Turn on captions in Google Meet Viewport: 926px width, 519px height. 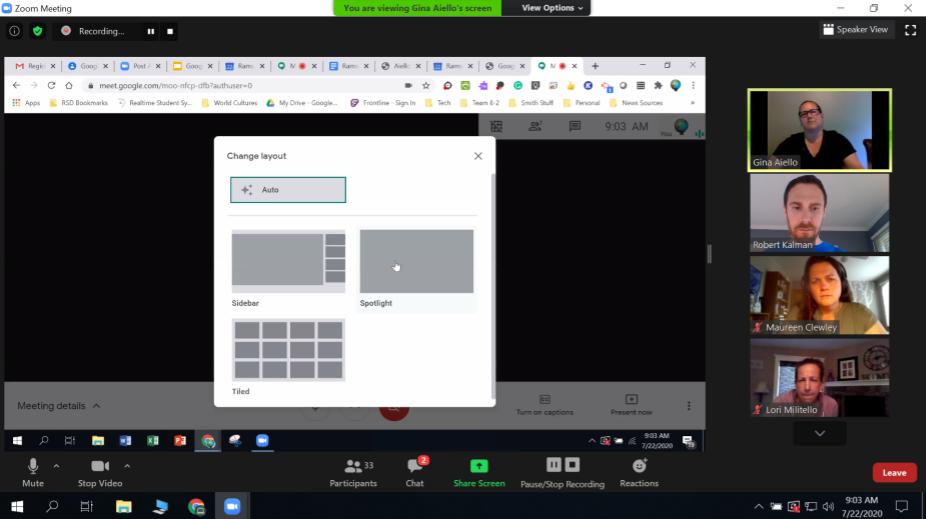(x=544, y=405)
